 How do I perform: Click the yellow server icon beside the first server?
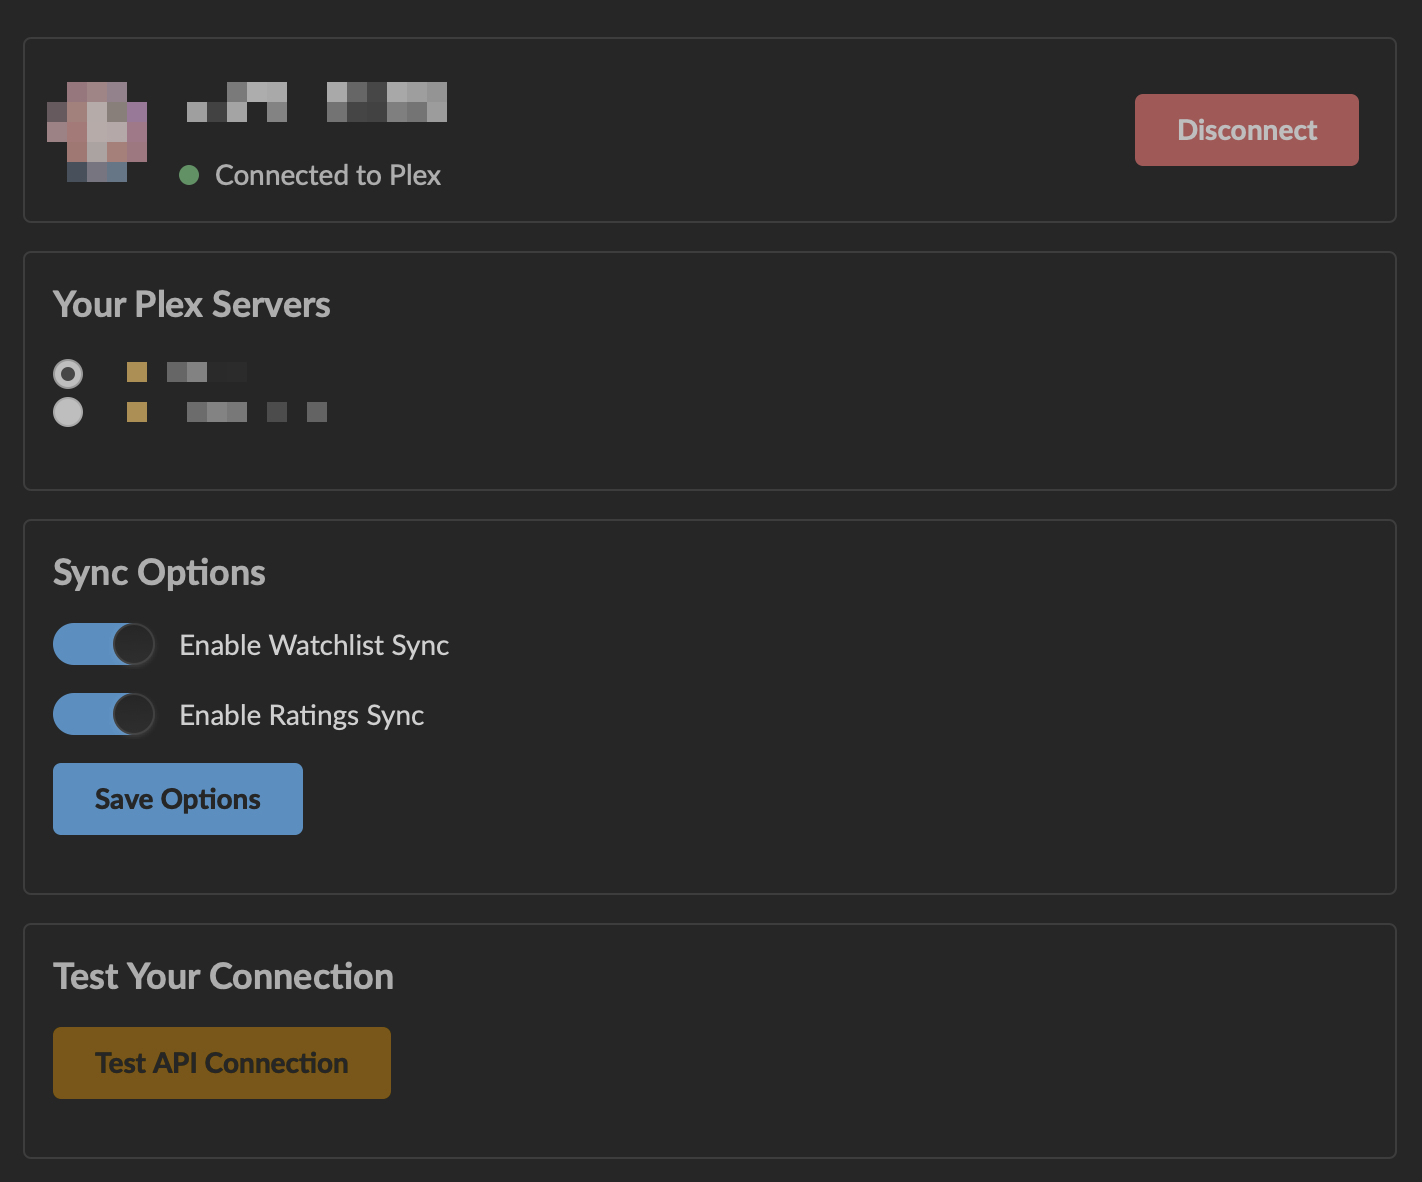pyautogui.click(x=137, y=371)
